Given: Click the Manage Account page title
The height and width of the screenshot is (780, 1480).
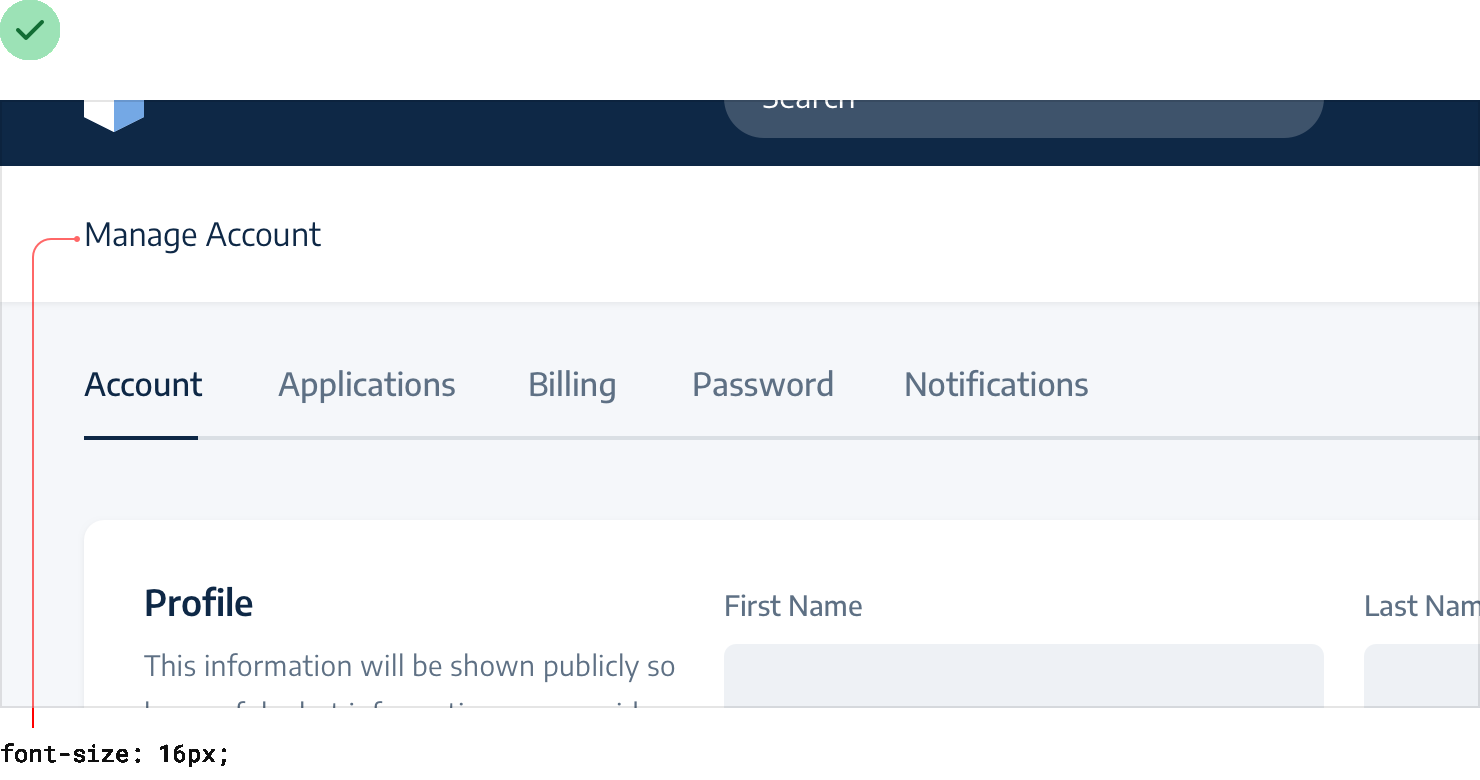Looking at the screenshot, I should click(x=203, y=235).
